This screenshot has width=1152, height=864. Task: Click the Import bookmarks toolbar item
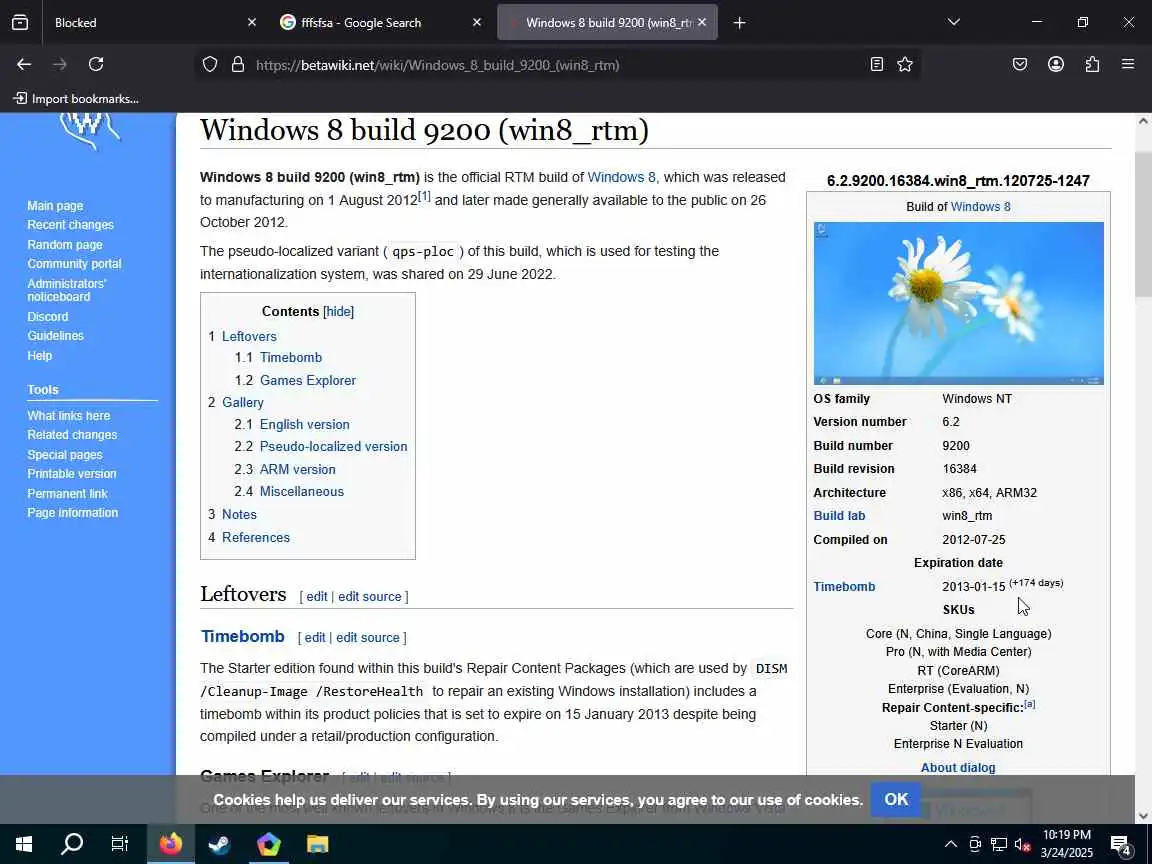pos(76,98)
